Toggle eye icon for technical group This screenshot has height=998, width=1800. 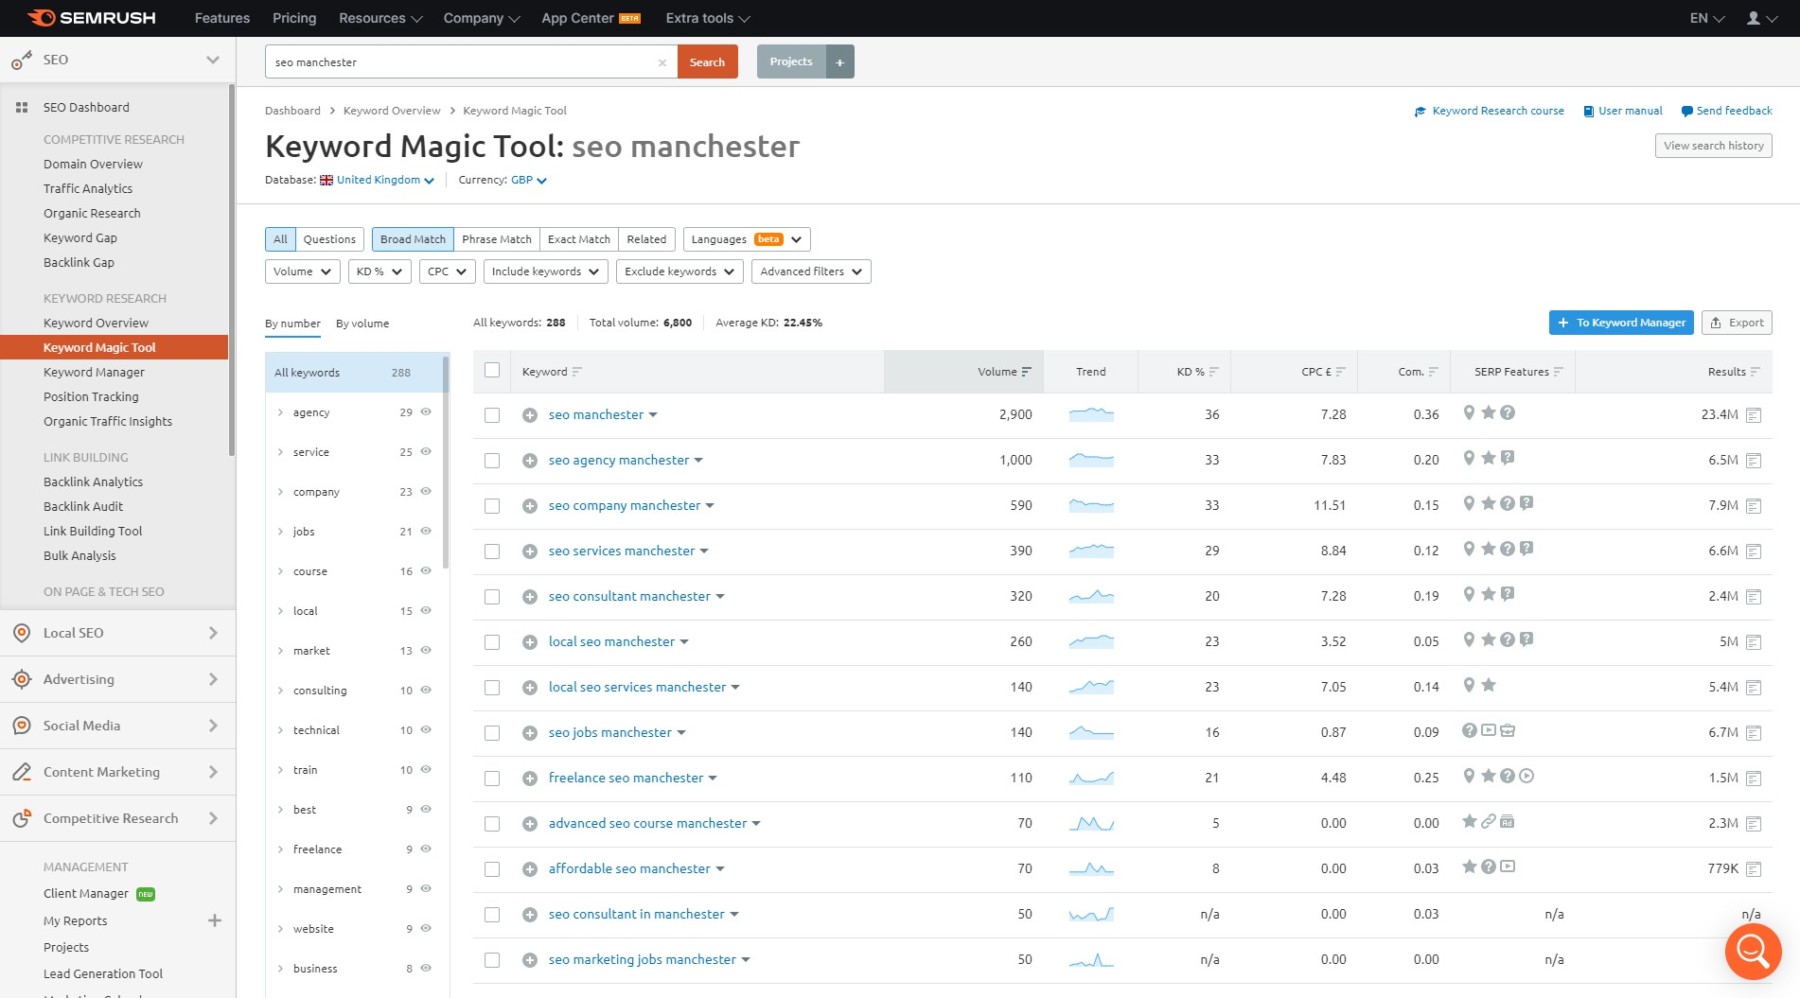[426, 730]
